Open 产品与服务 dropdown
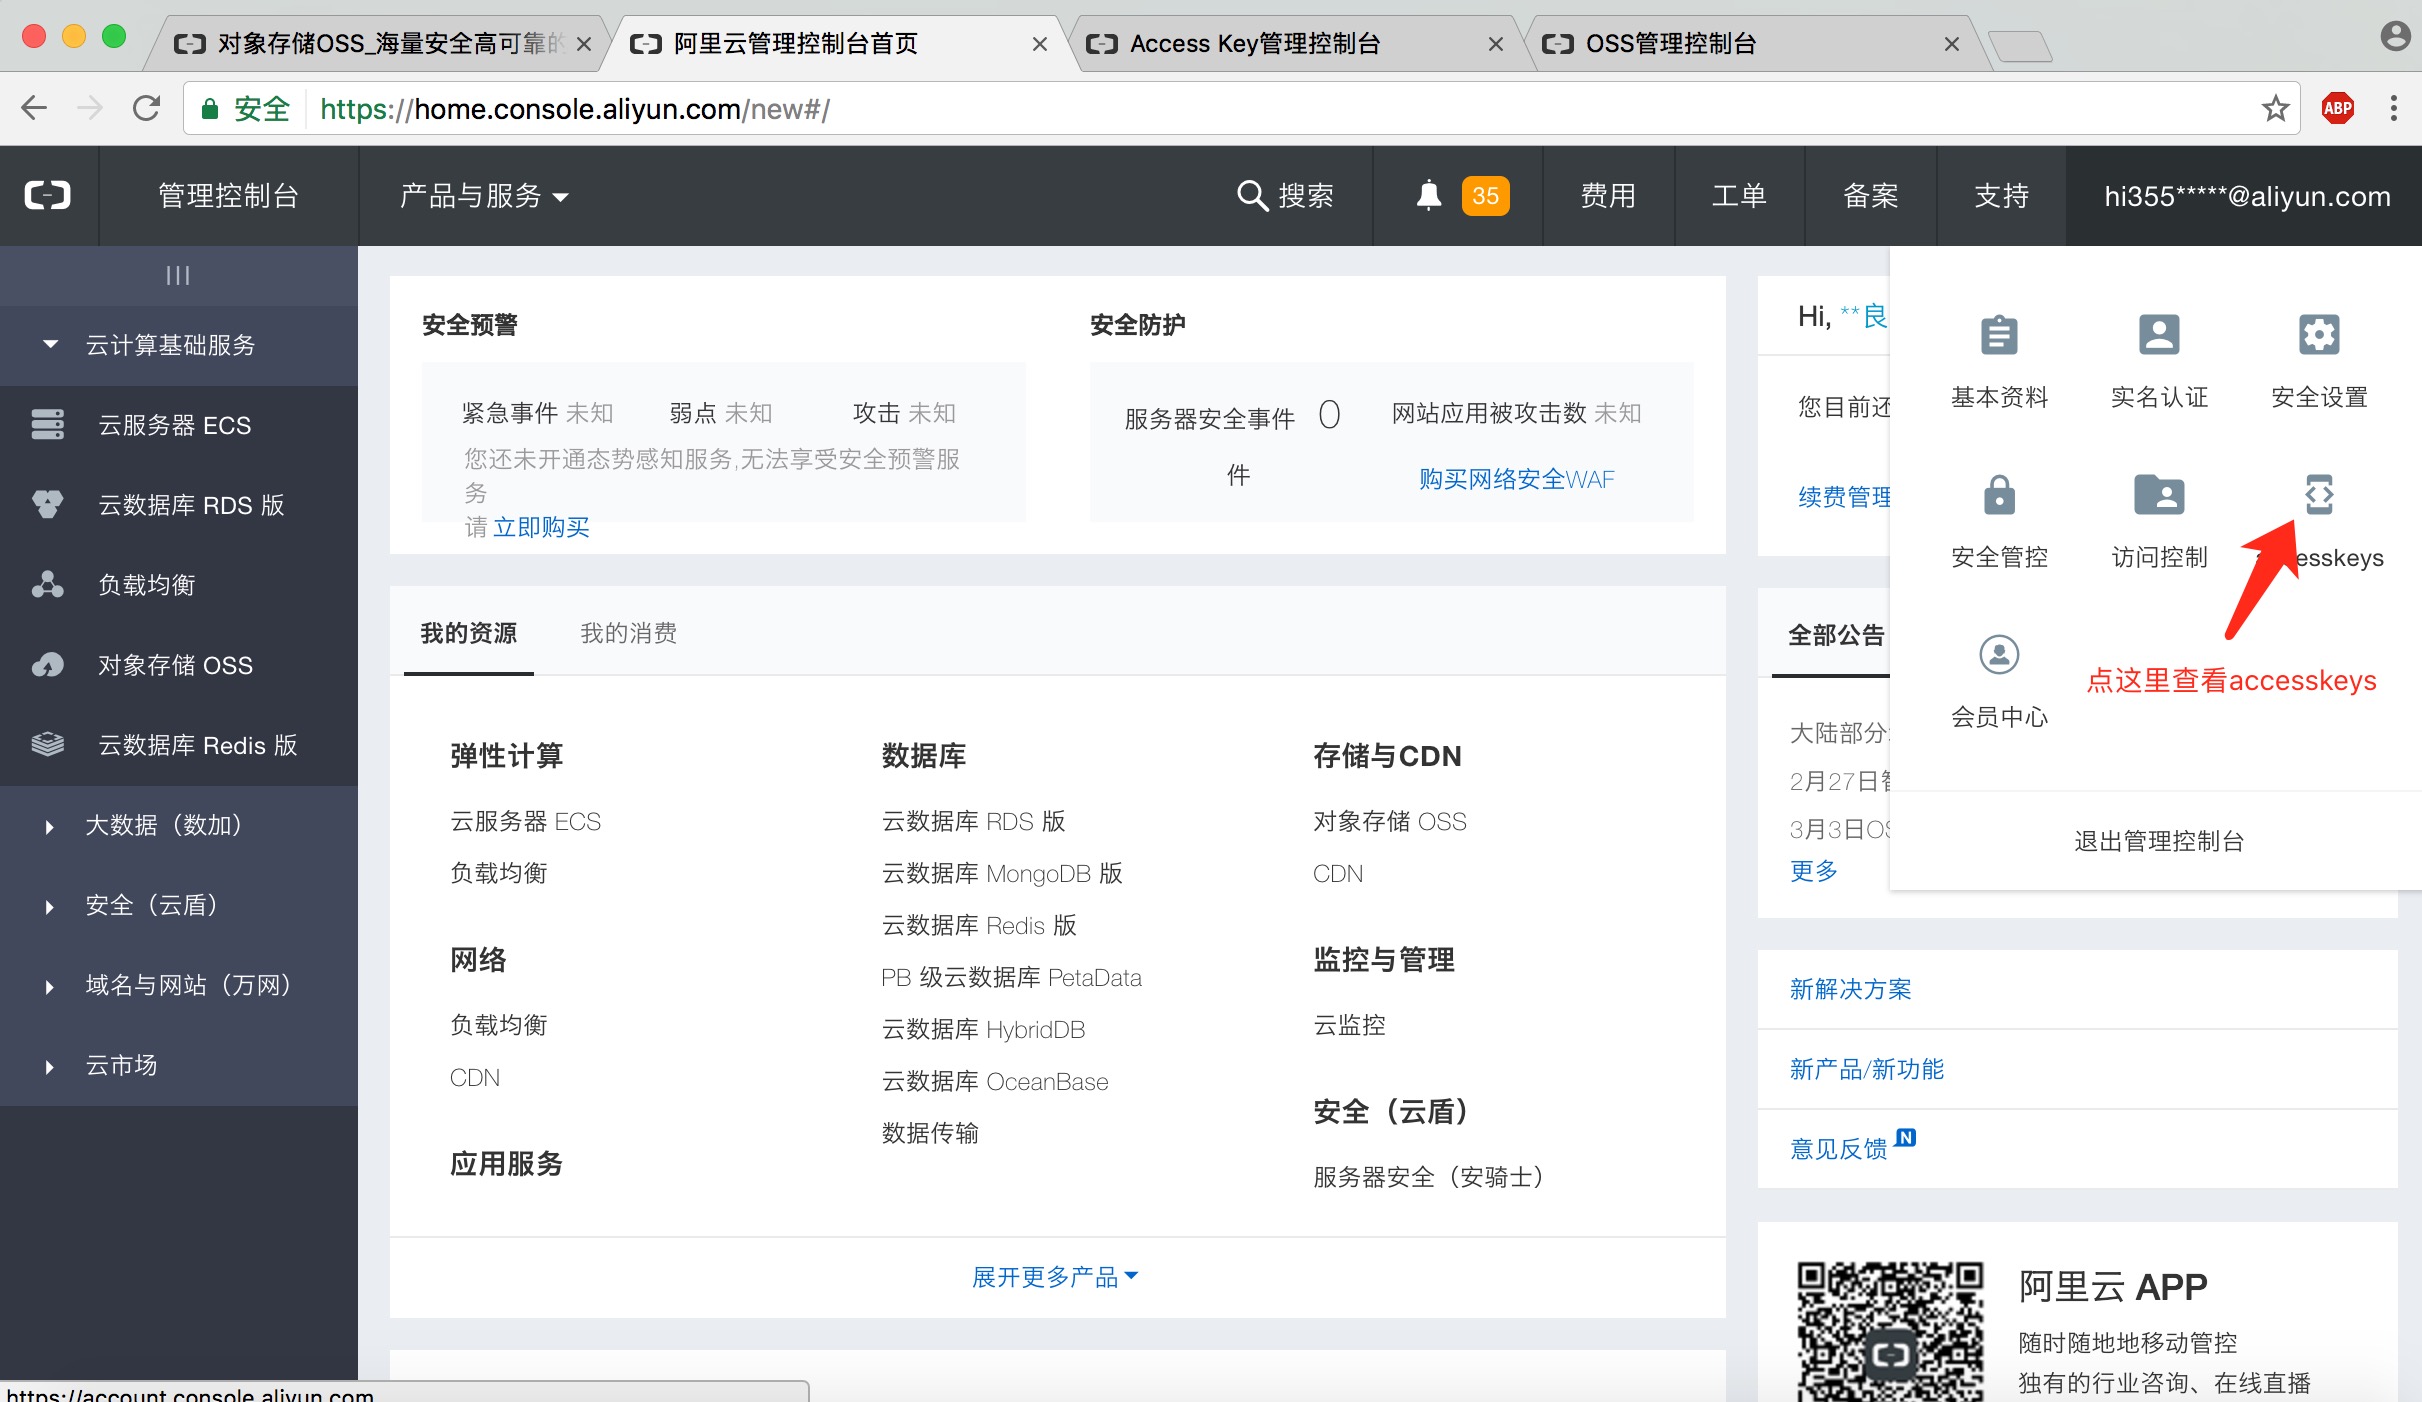The width and height of the screenshot is (2422, 1402). tap(484, 195)
